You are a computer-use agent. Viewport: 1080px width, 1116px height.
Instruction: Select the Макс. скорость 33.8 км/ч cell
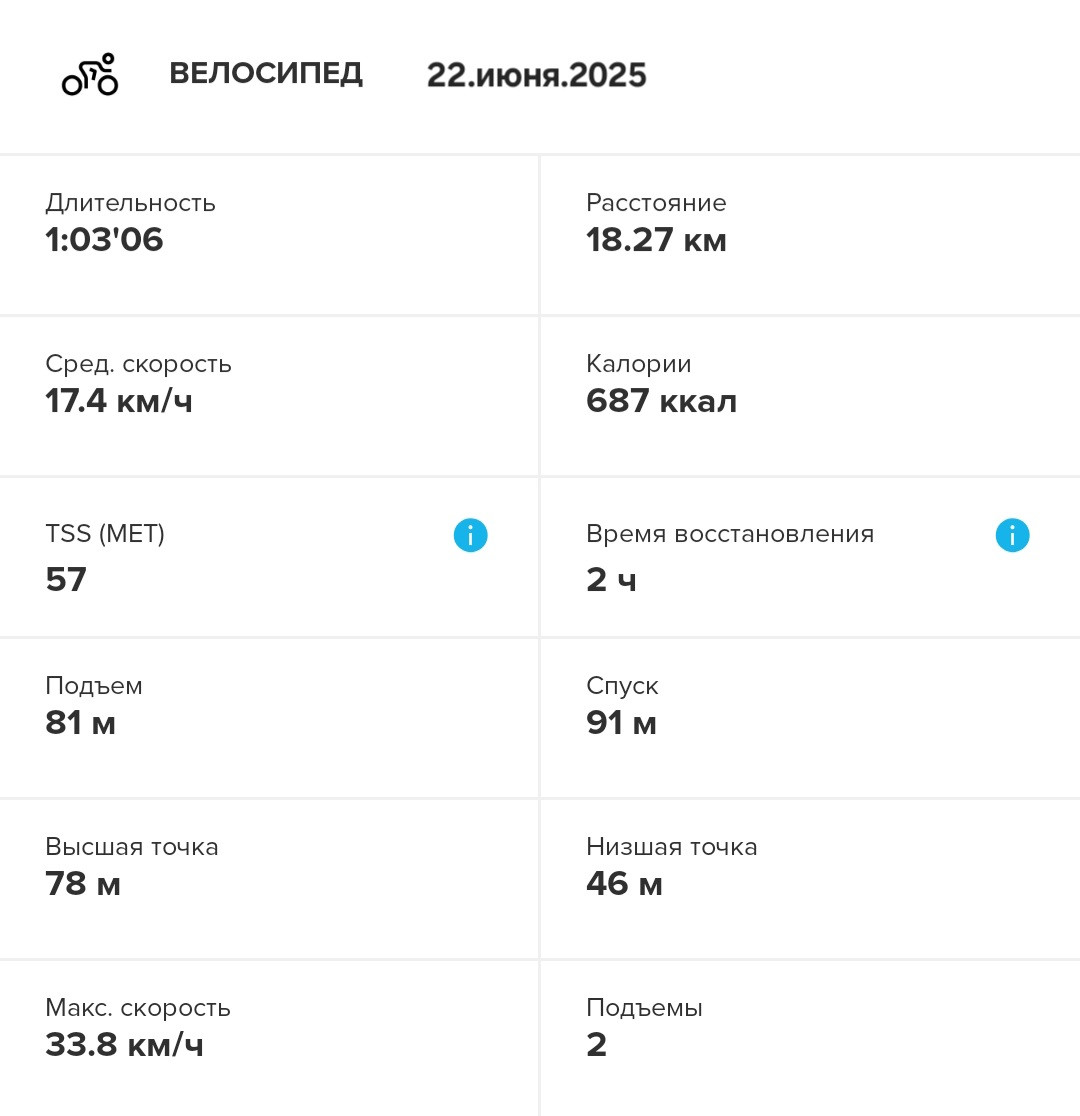(269, 1038)
